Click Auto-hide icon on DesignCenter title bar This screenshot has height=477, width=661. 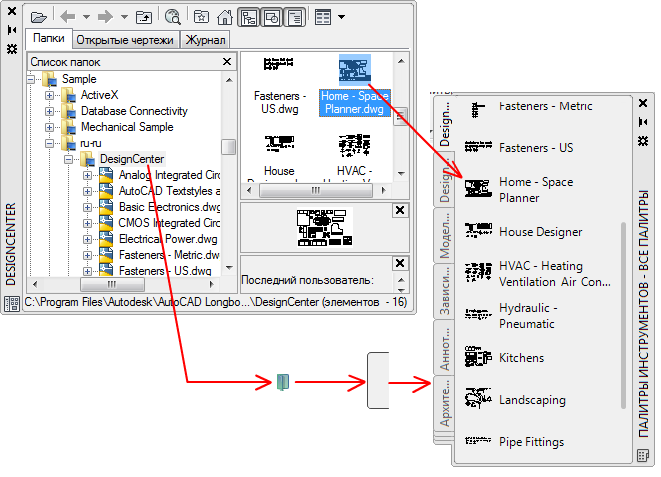[12, 30]
